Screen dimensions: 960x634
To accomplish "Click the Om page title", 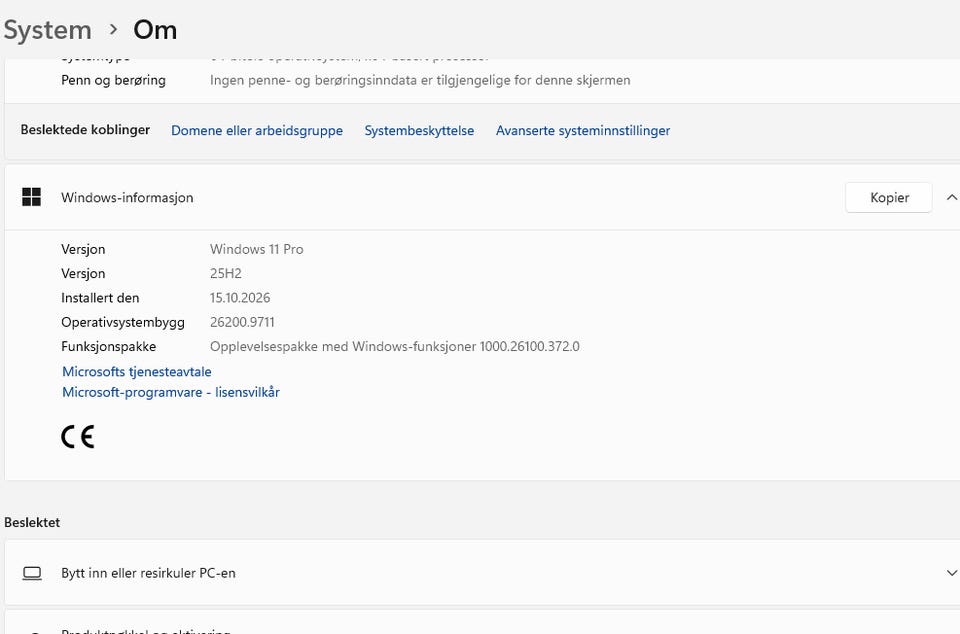I will click(155, 29).
